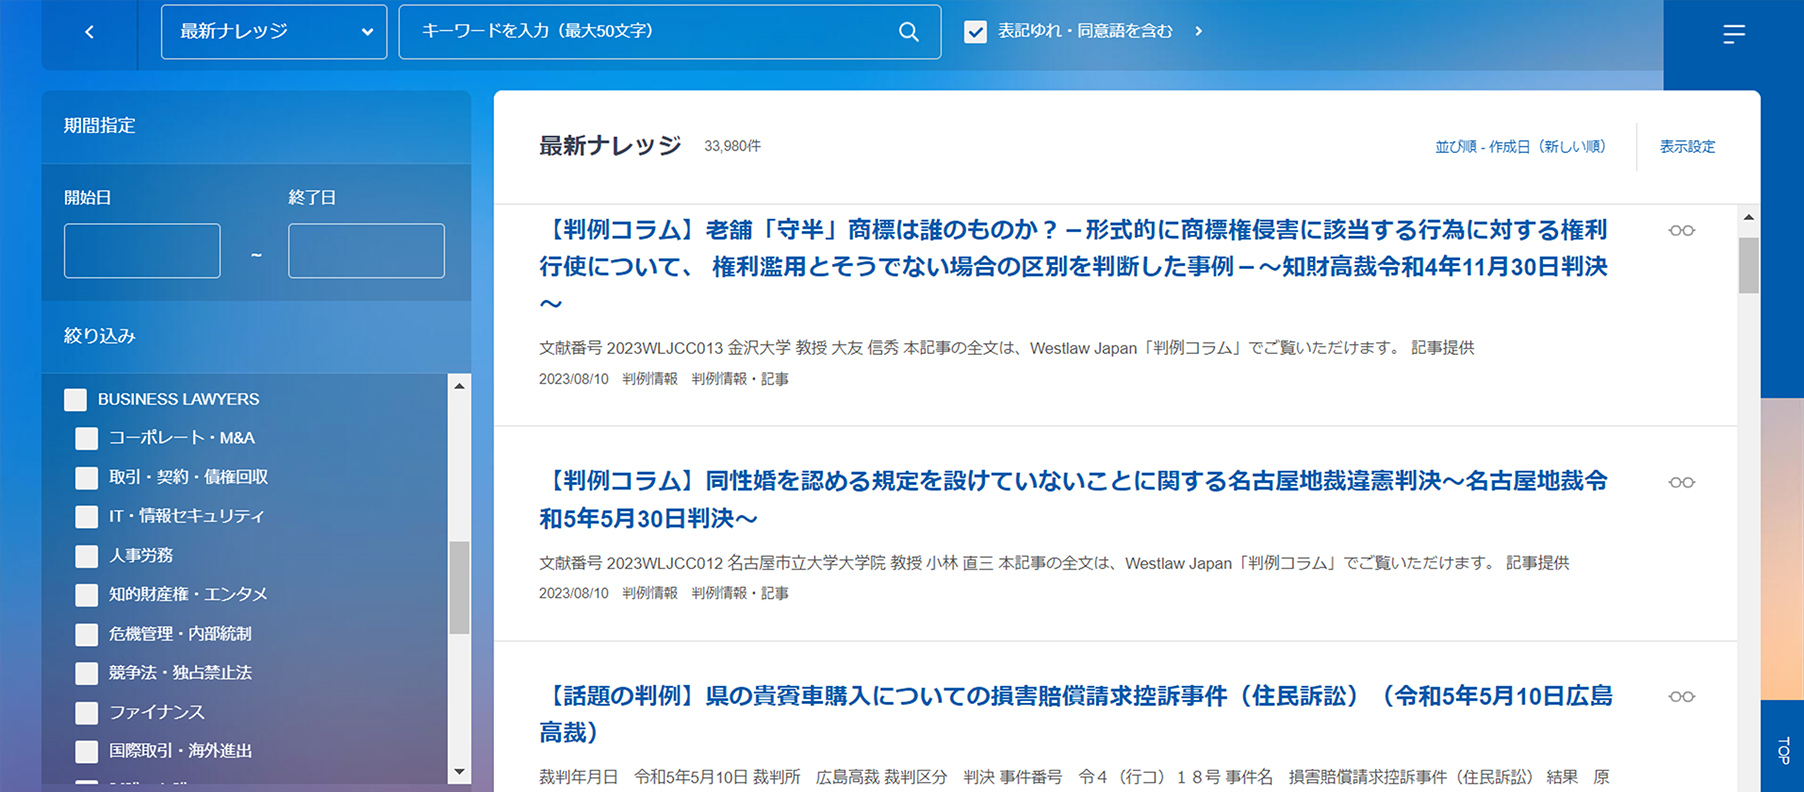Click the magnifying glass search icon
This screenshot has height=792, width=1804.
pyautogui.click(x=908, y=32)
